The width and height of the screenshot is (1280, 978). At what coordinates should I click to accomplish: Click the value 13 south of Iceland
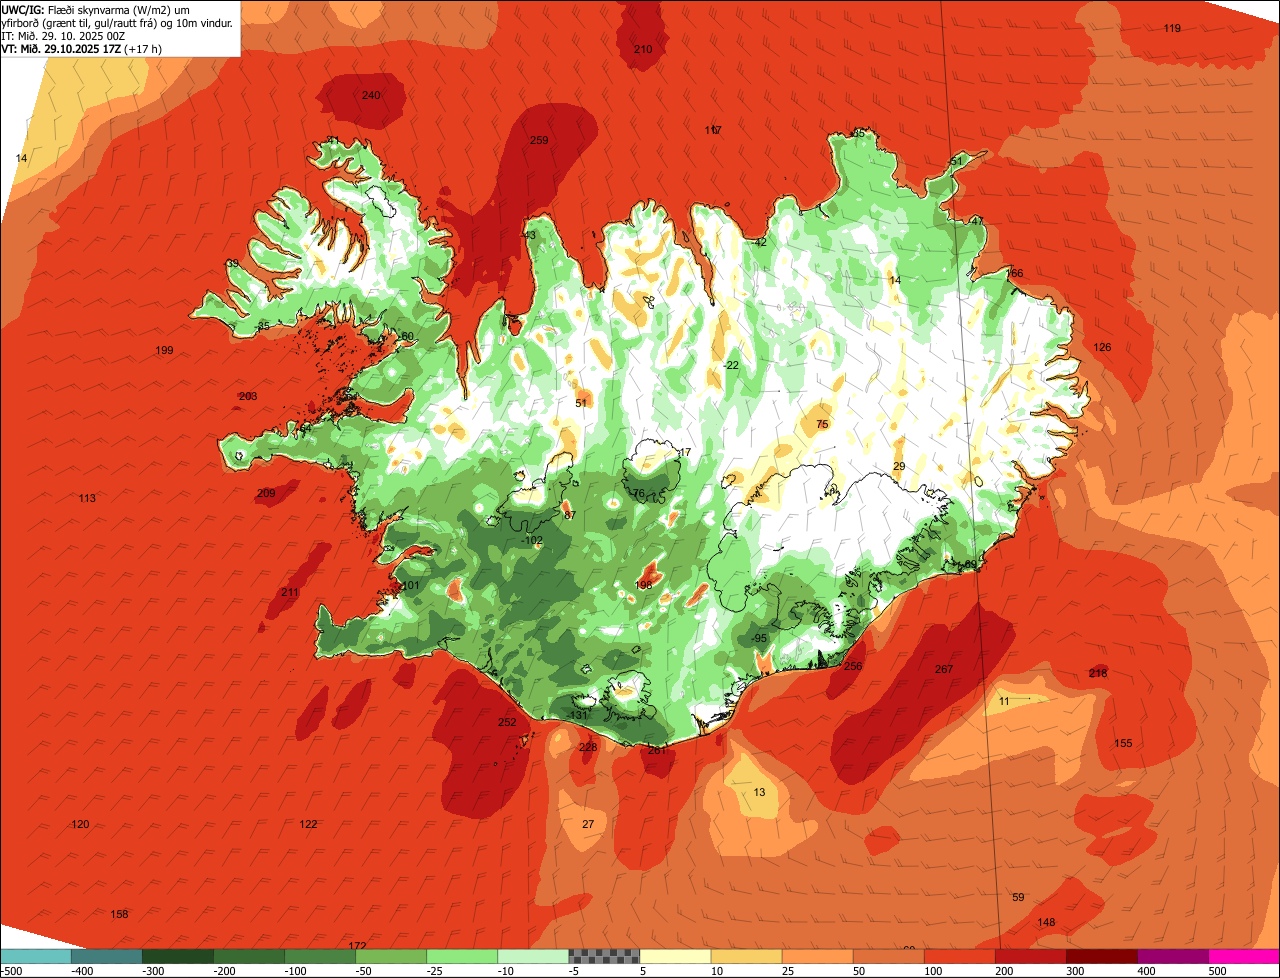(x=760, y=792)
